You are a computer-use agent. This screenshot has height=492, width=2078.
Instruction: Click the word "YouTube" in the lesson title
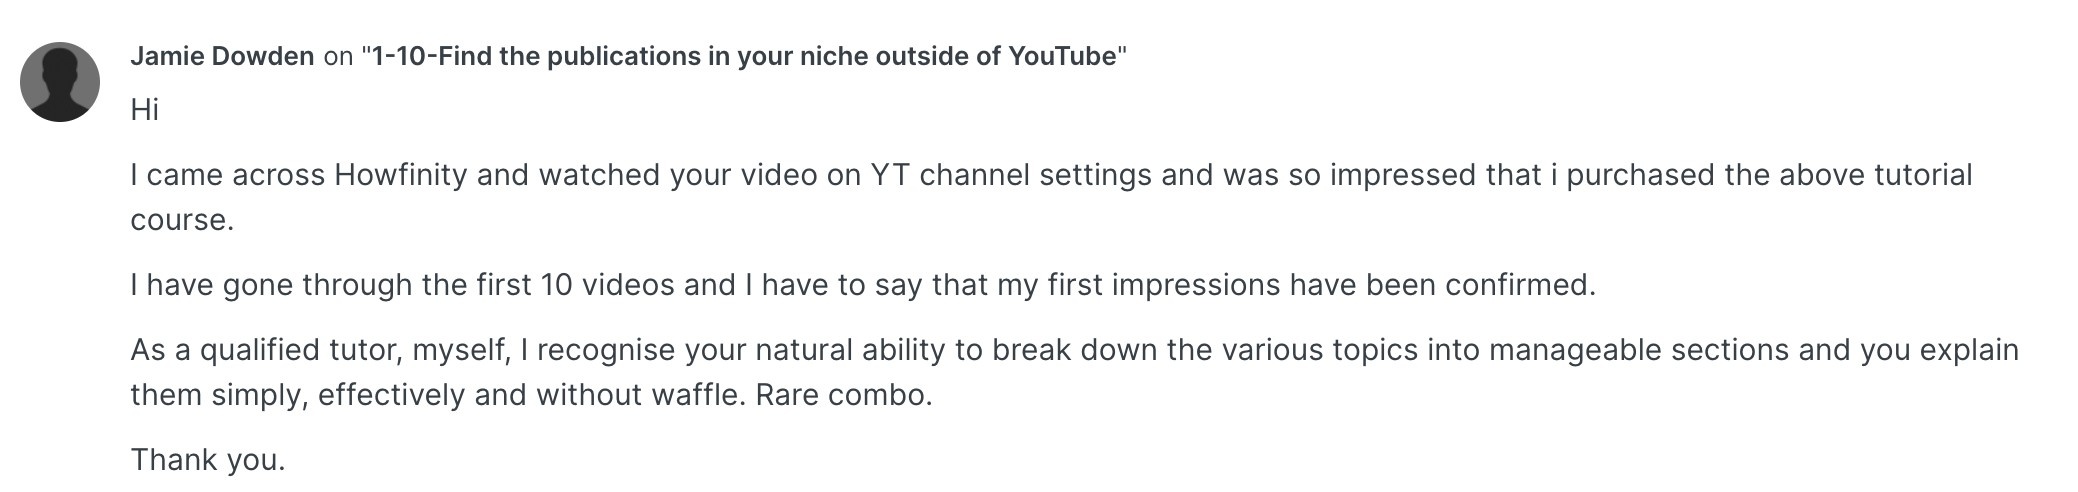click(x=1061, y=56)
